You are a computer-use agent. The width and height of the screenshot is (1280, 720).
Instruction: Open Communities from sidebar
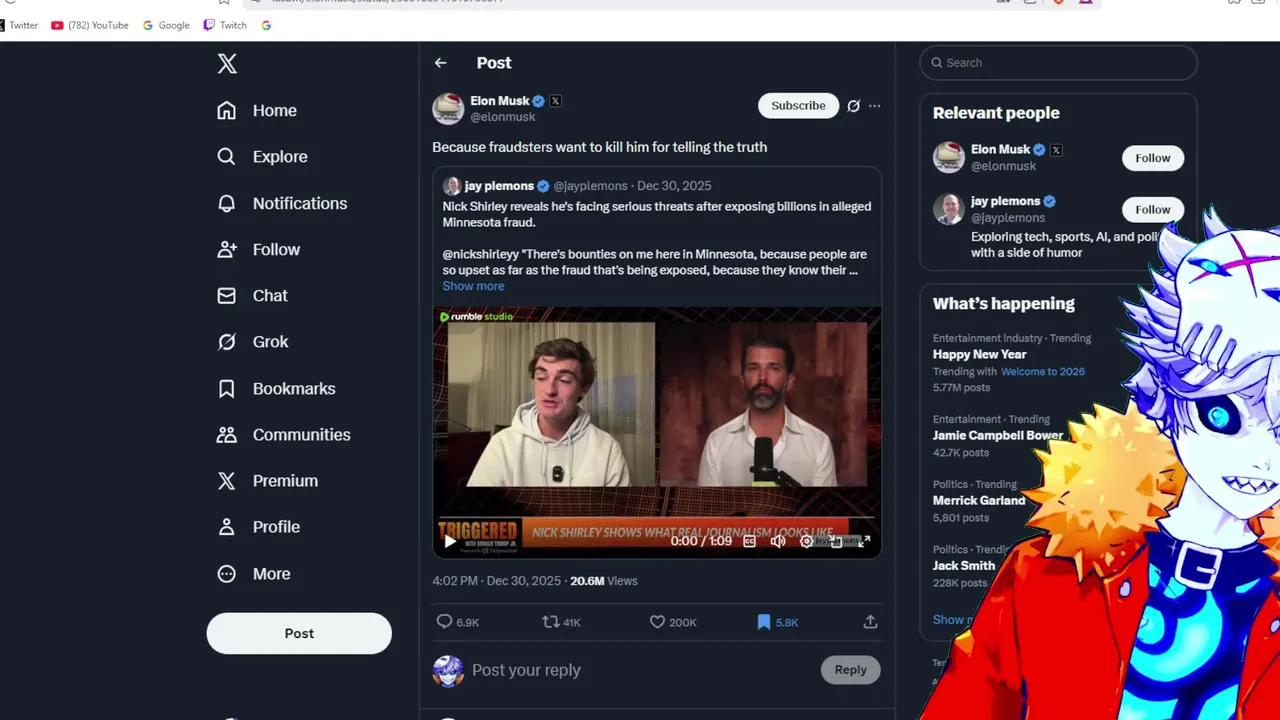(x=284, y=434)
